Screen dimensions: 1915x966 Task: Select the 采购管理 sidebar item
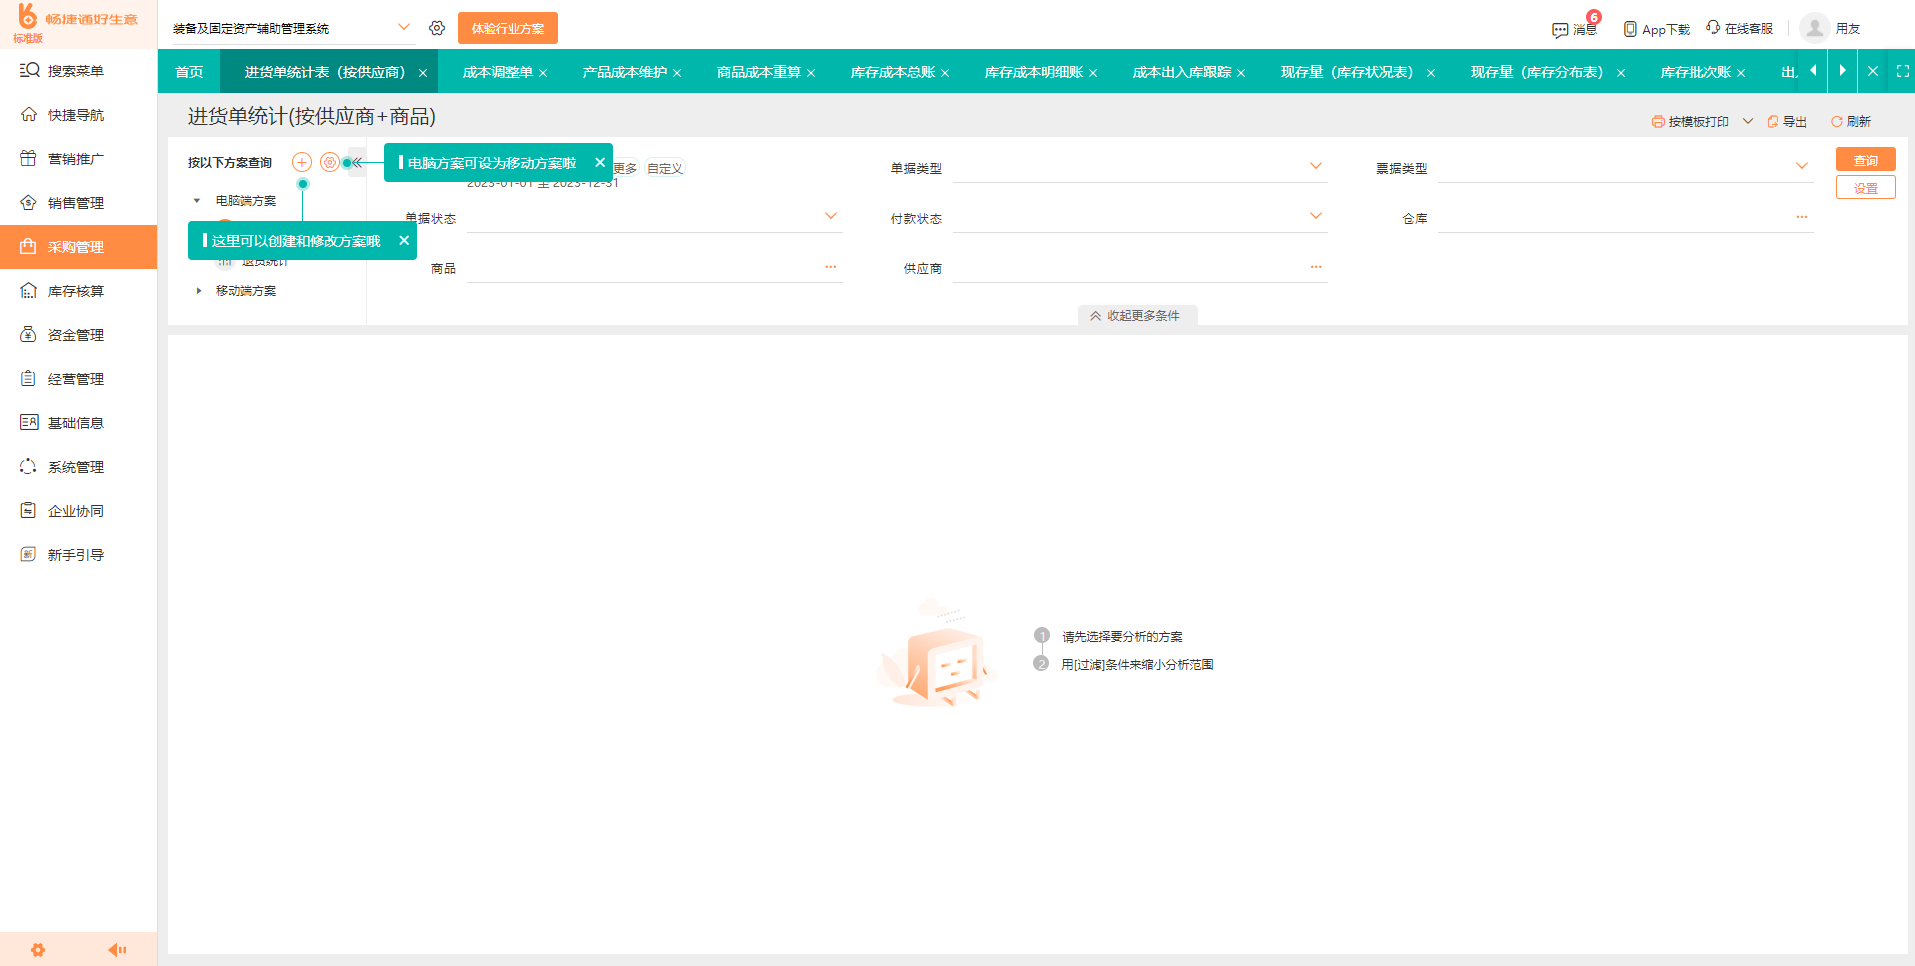point(78,246)
